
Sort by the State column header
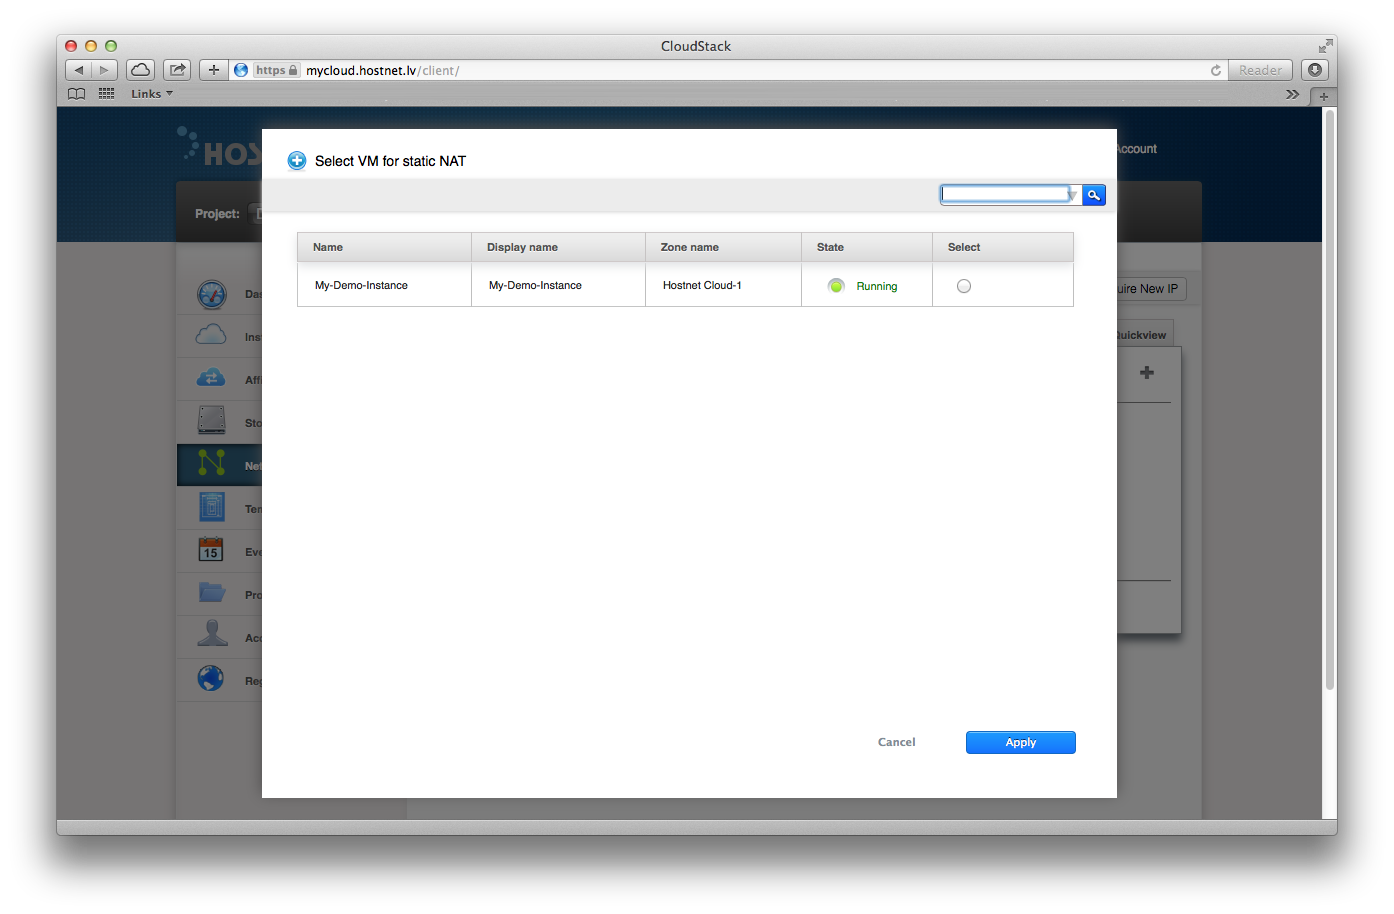(x=830, y=247)
